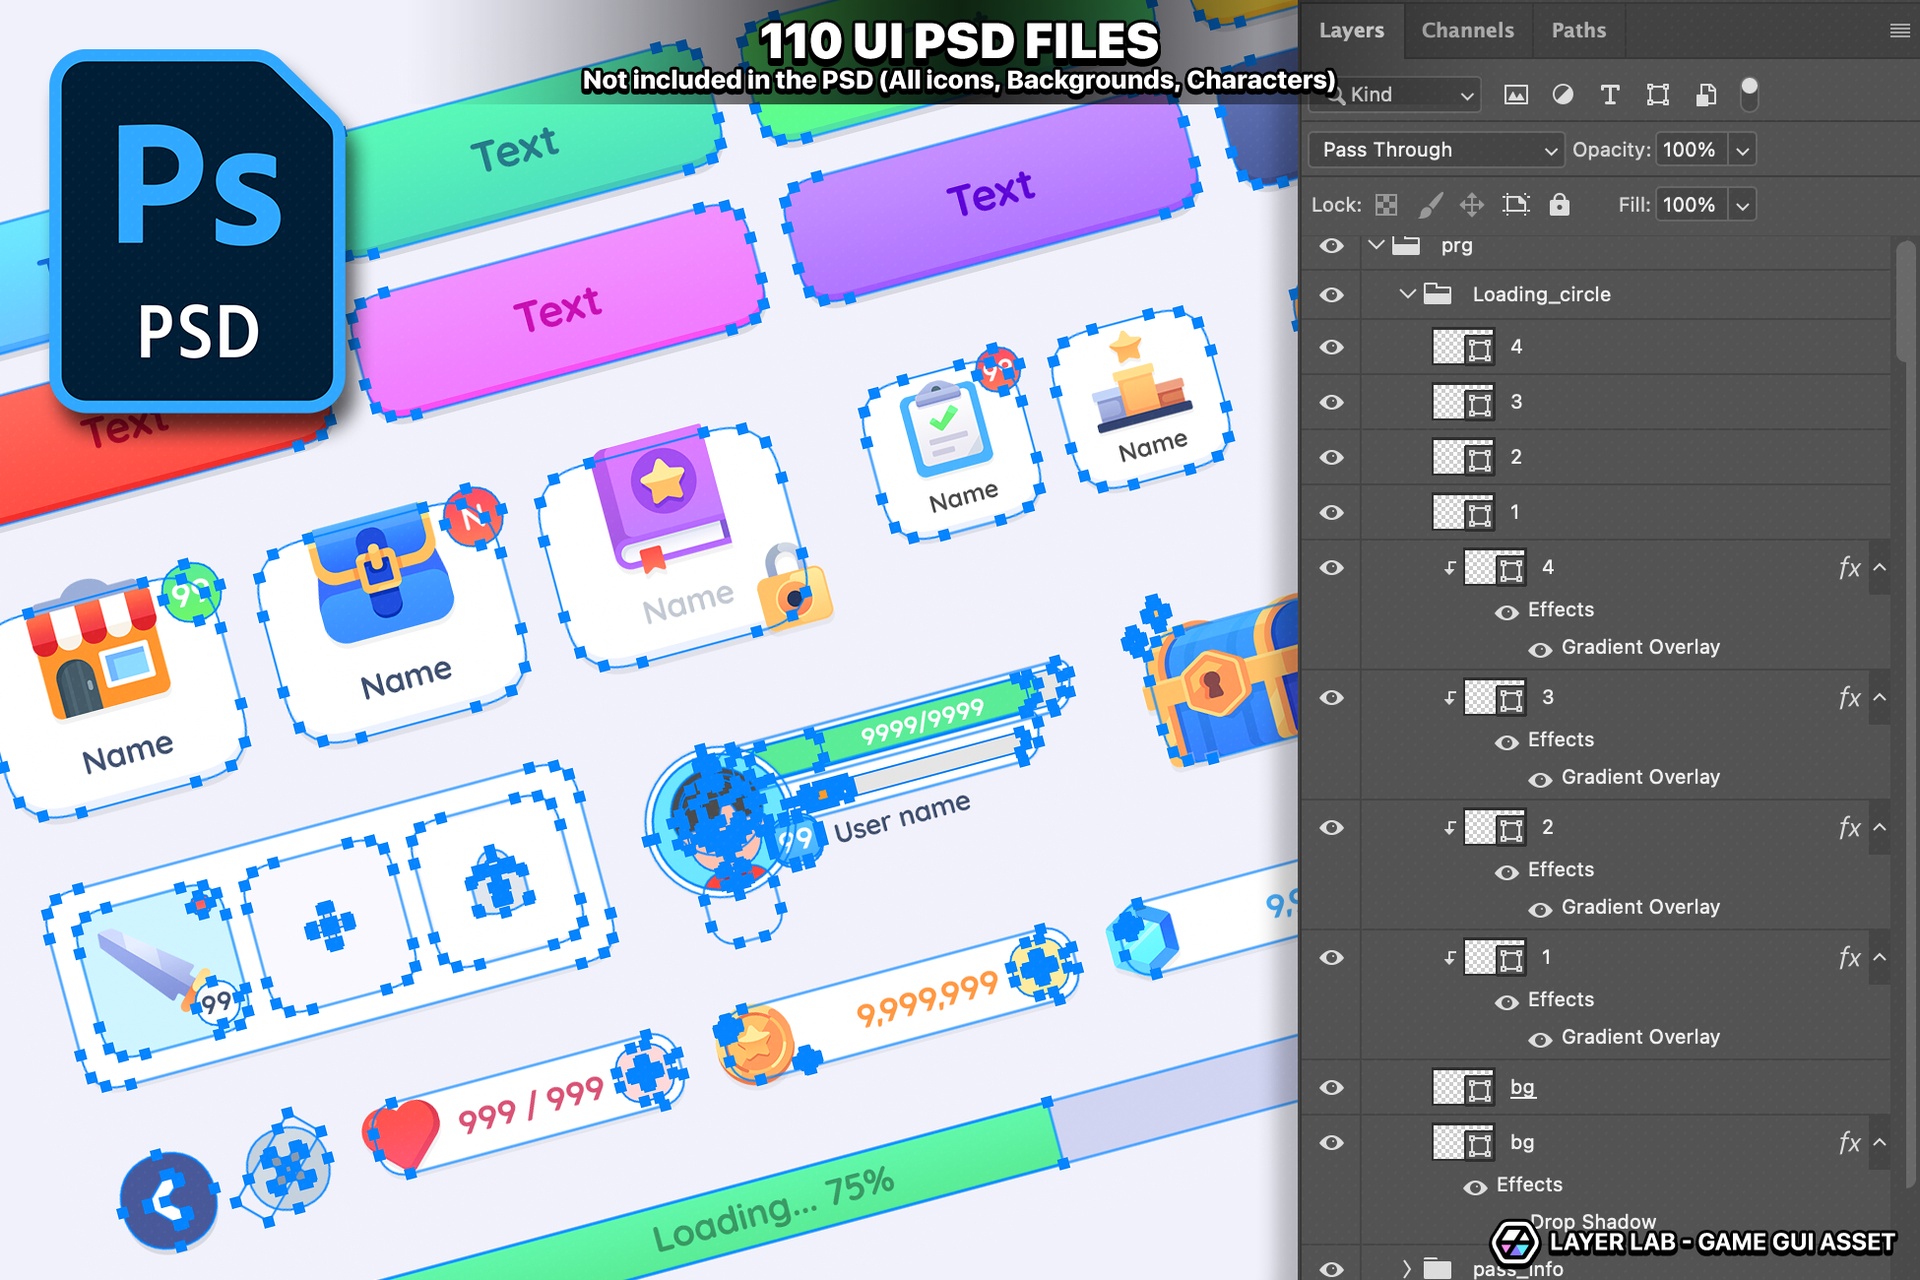
Task: Click the shape layer filter icon
Action: 1658,95
